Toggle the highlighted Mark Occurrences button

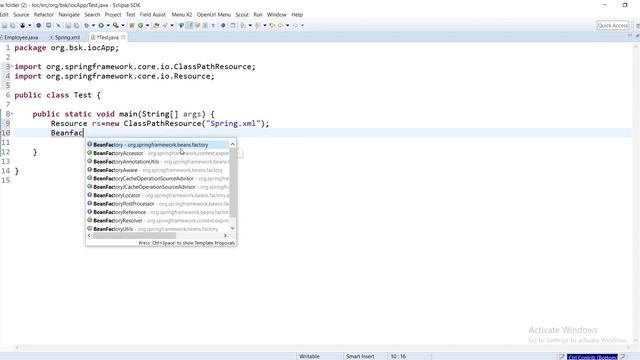(189, 25)
